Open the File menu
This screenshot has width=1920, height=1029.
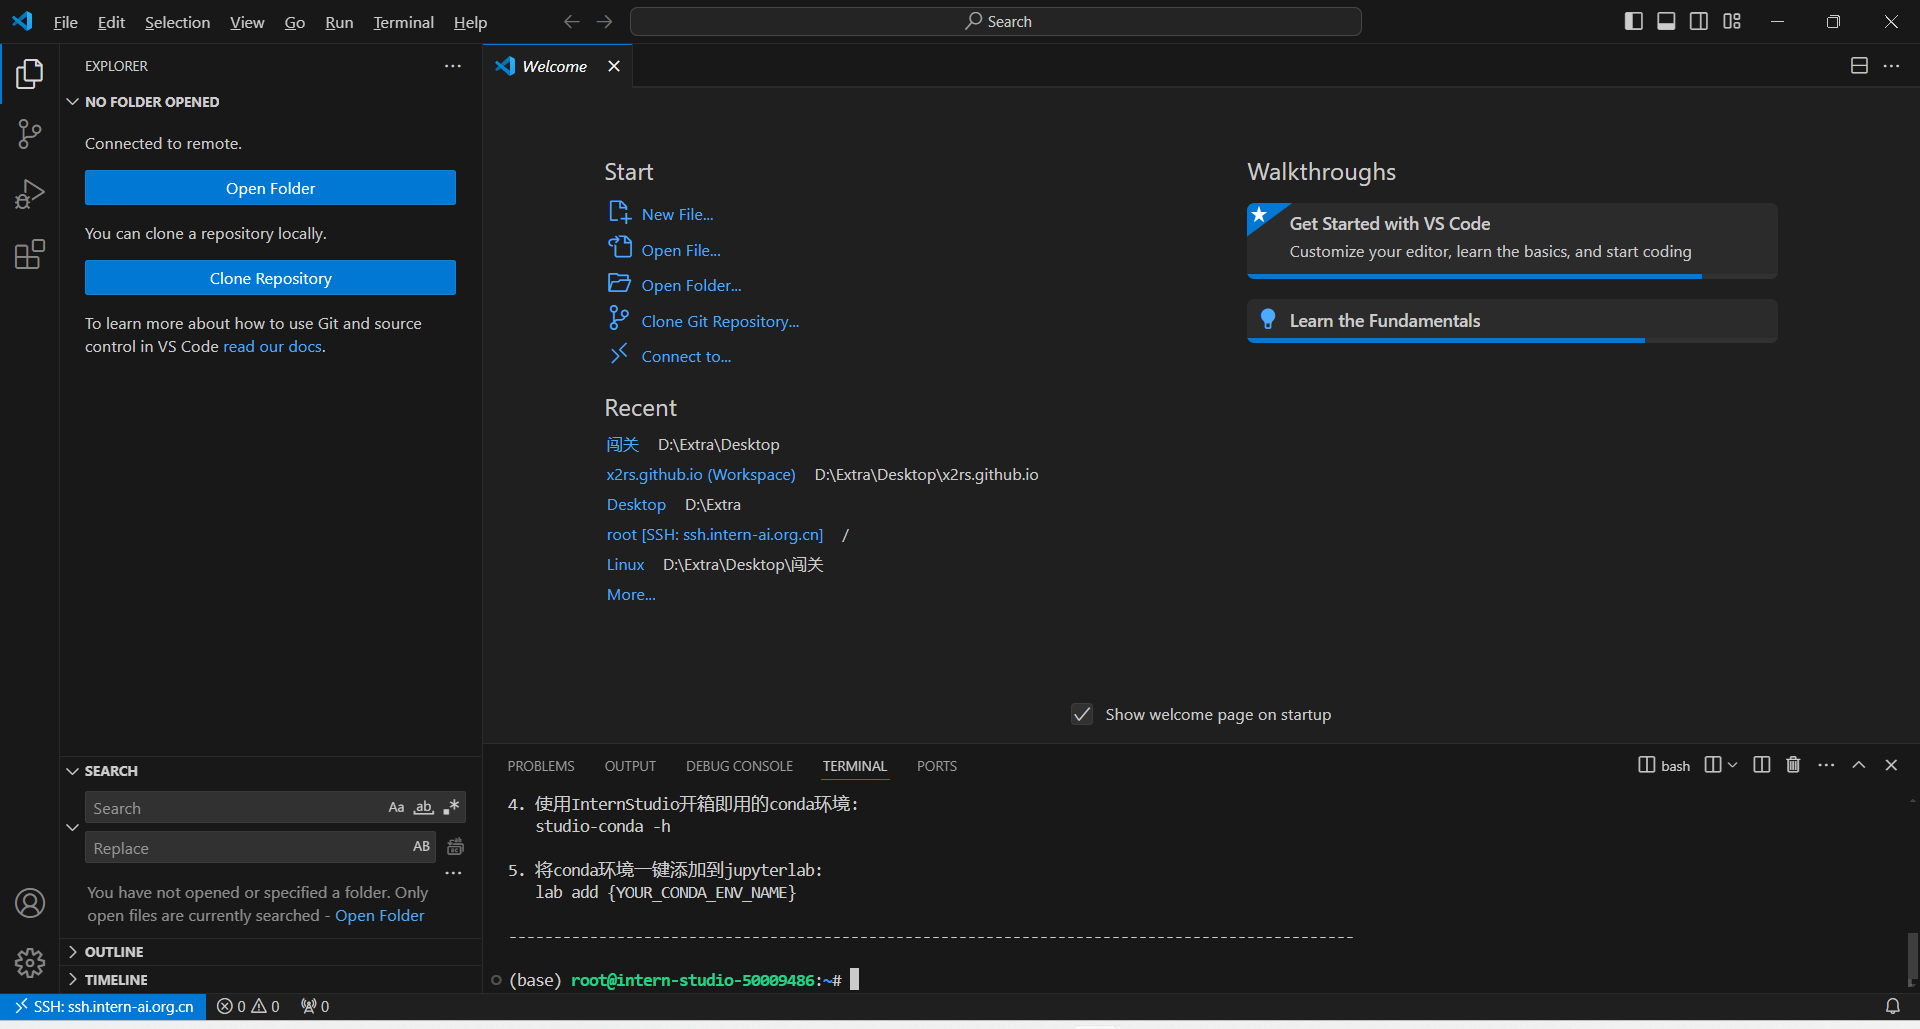pyautogui.click(x=65, y=22)
